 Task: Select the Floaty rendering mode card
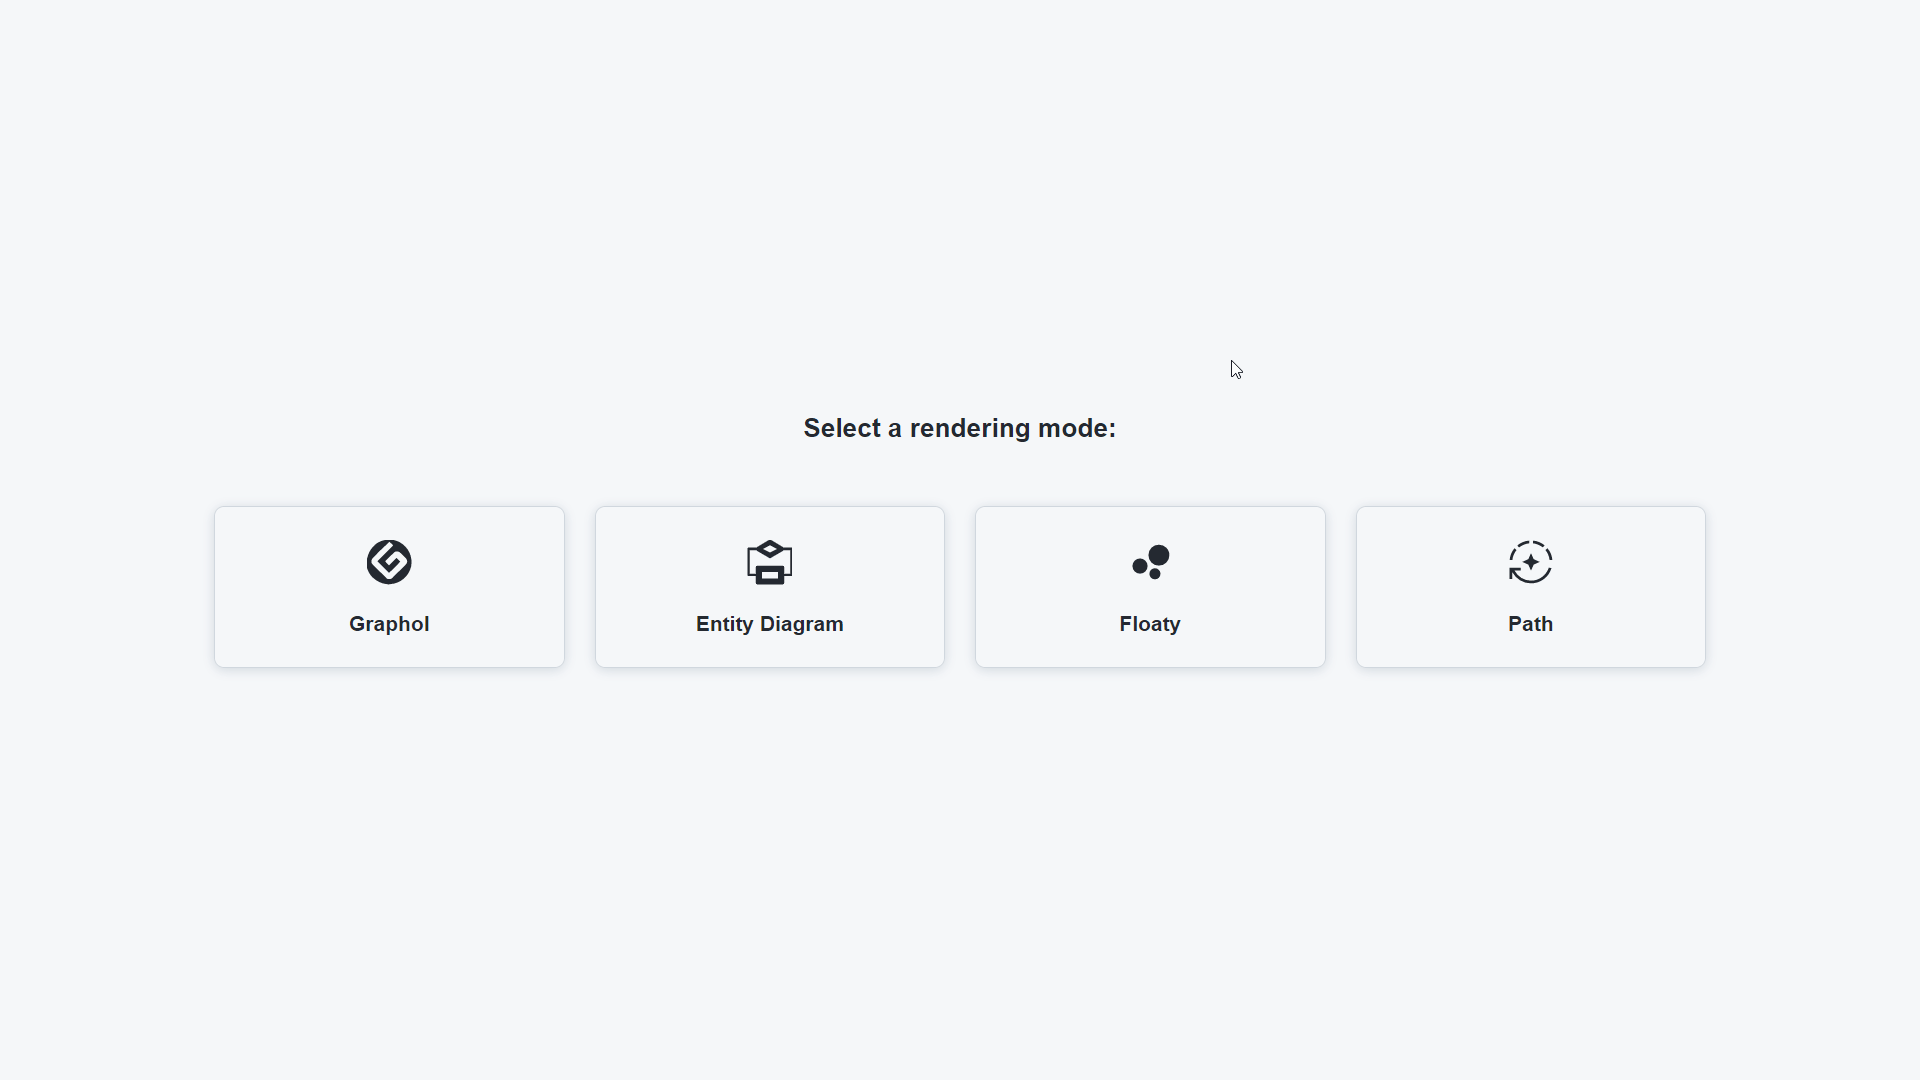tap(1150, 587)
